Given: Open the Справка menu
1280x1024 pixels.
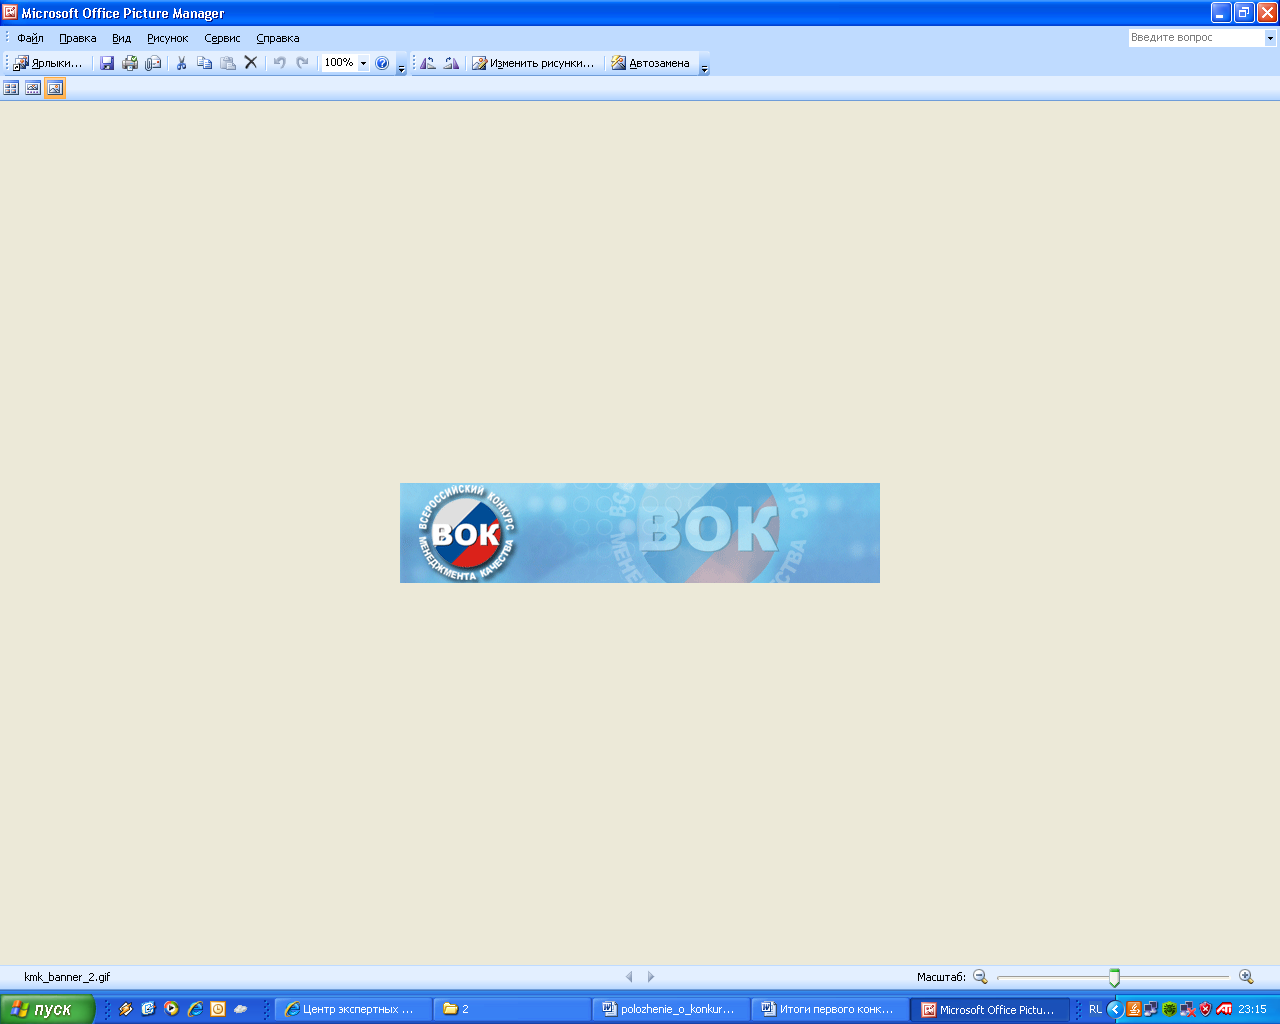Looking at the screenshot, I should (x=277, y=38).
